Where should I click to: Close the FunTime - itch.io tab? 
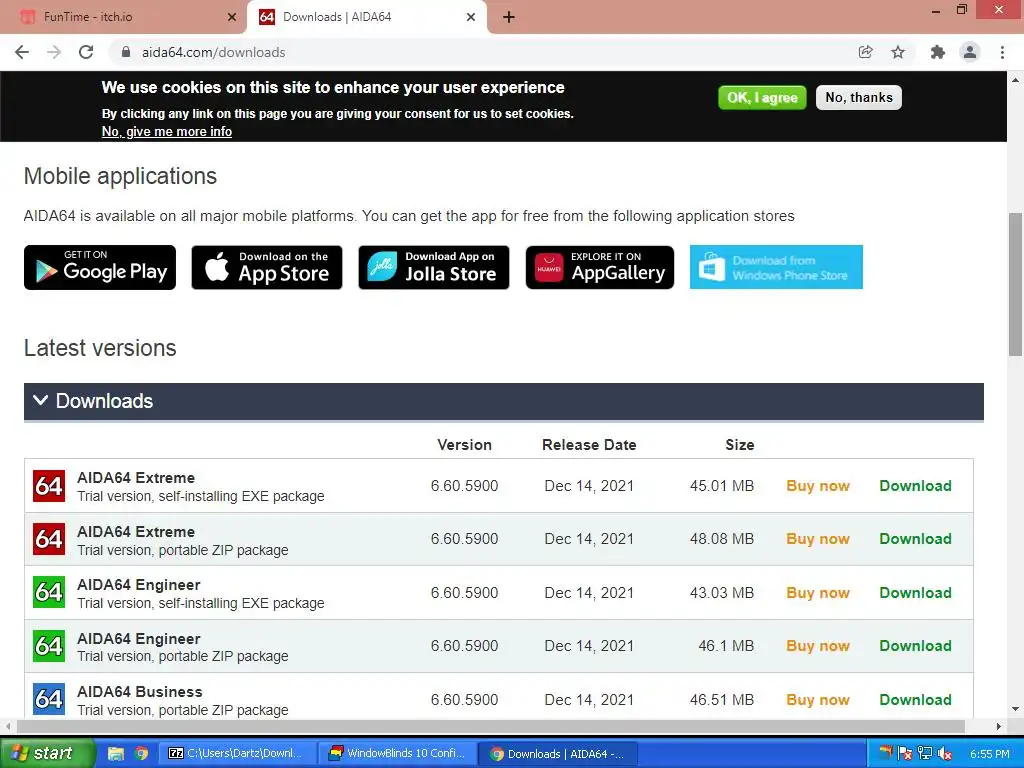click(x=232, y=18)
